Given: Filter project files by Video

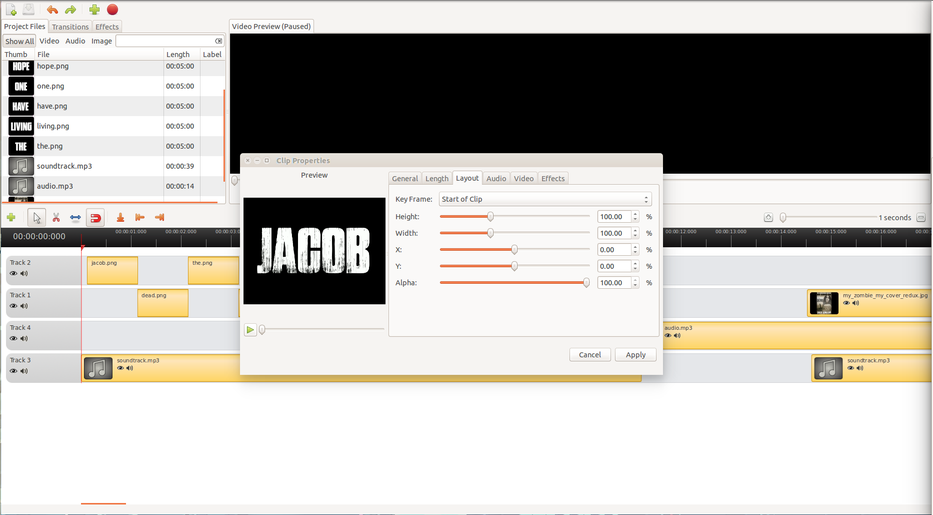Looking at the screenshot, I should [49, 41].
